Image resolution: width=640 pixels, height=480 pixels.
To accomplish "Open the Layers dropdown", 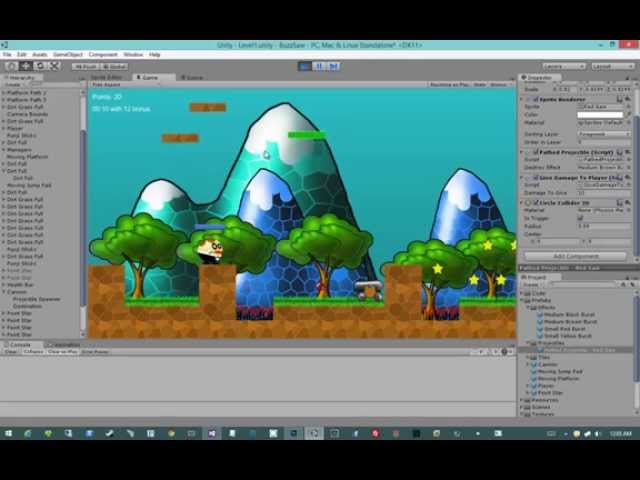I will point(564,66).
